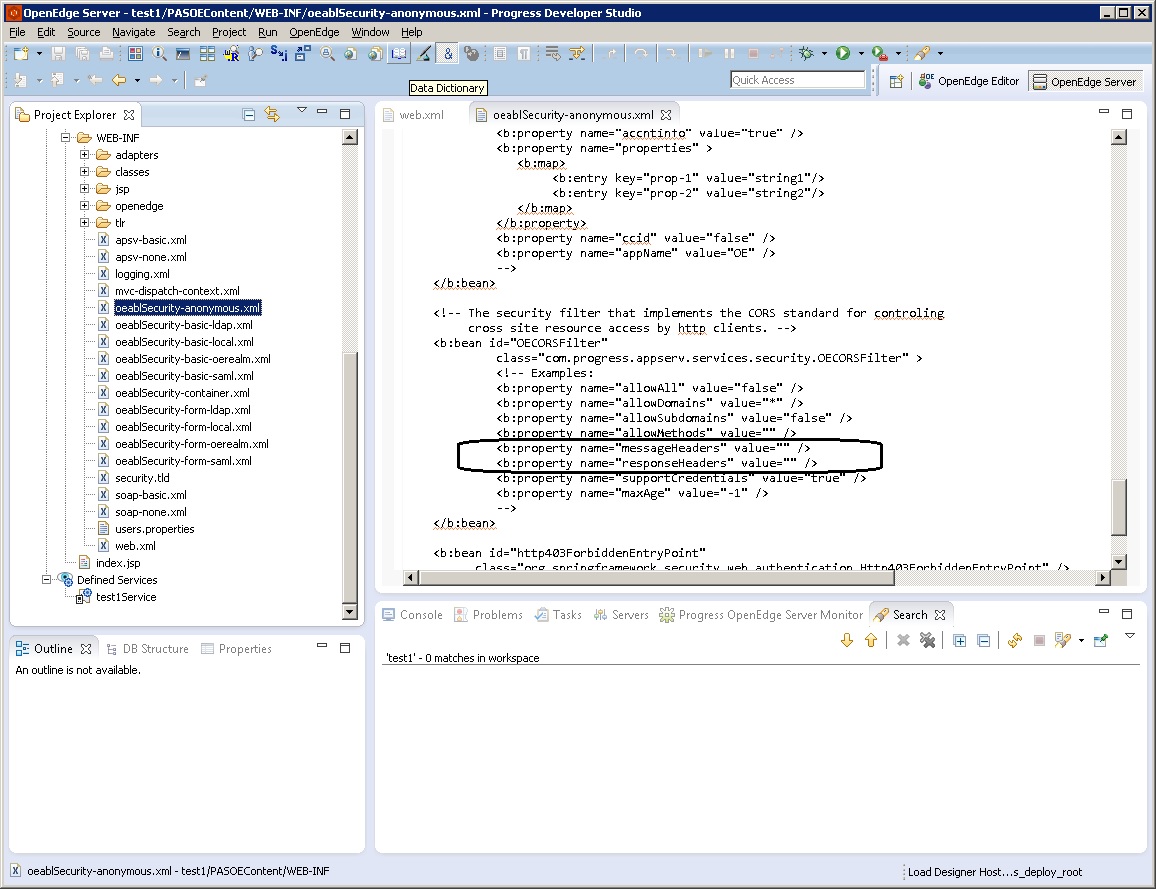The width and height of the screenshot is (1156, 889).
Task: Click the console window toolbar icon
Action: pos(183,53)
